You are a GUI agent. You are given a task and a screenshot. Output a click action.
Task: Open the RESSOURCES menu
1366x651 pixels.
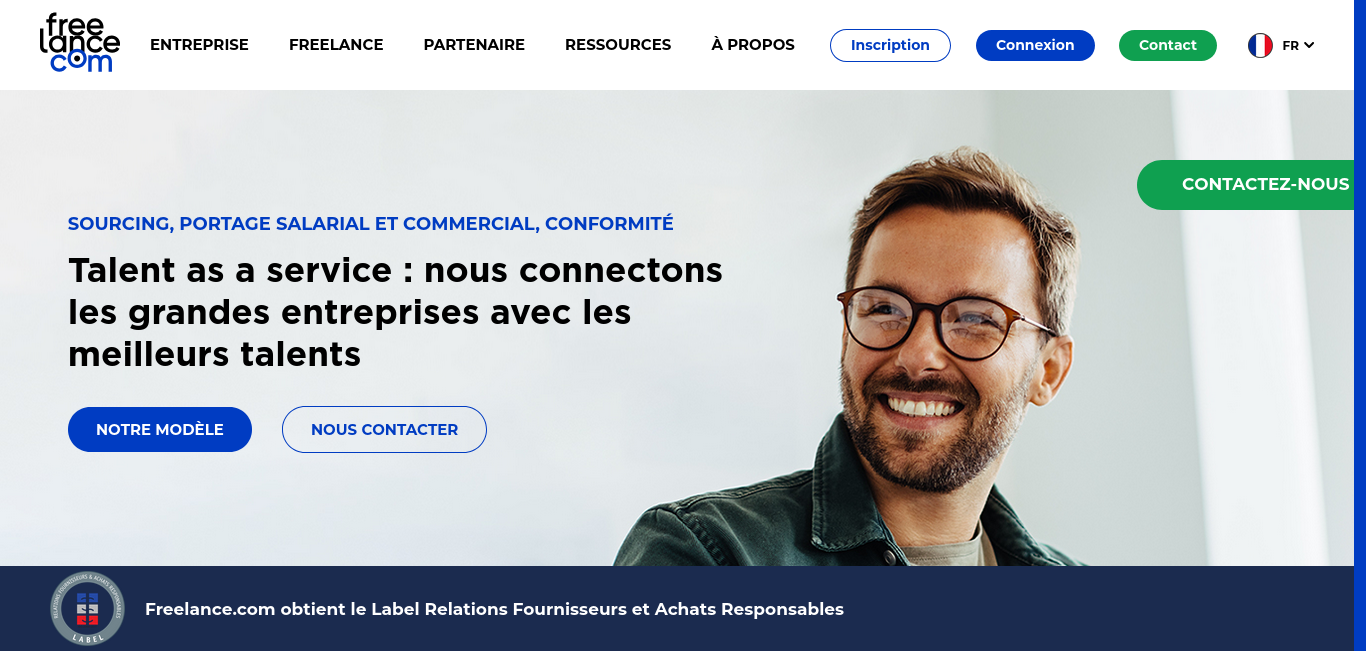618,45
